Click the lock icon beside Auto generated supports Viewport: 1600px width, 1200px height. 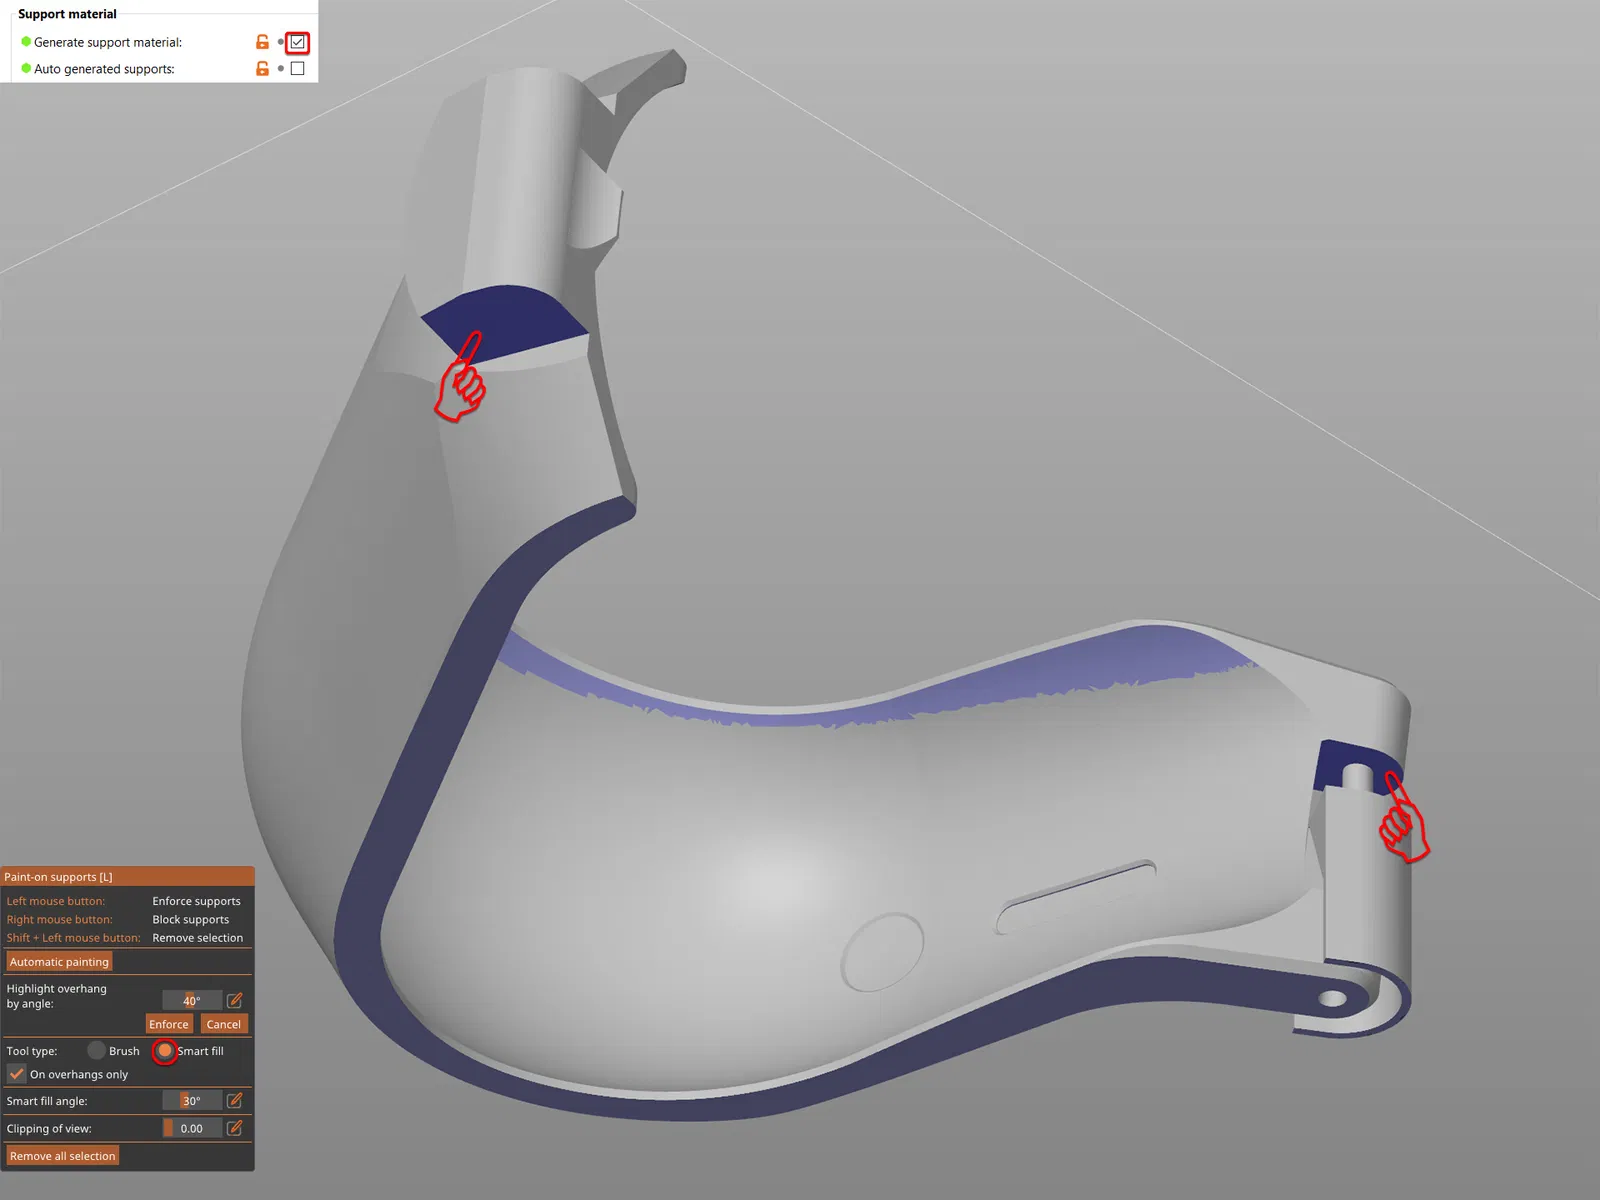click(x=262, y=69)
